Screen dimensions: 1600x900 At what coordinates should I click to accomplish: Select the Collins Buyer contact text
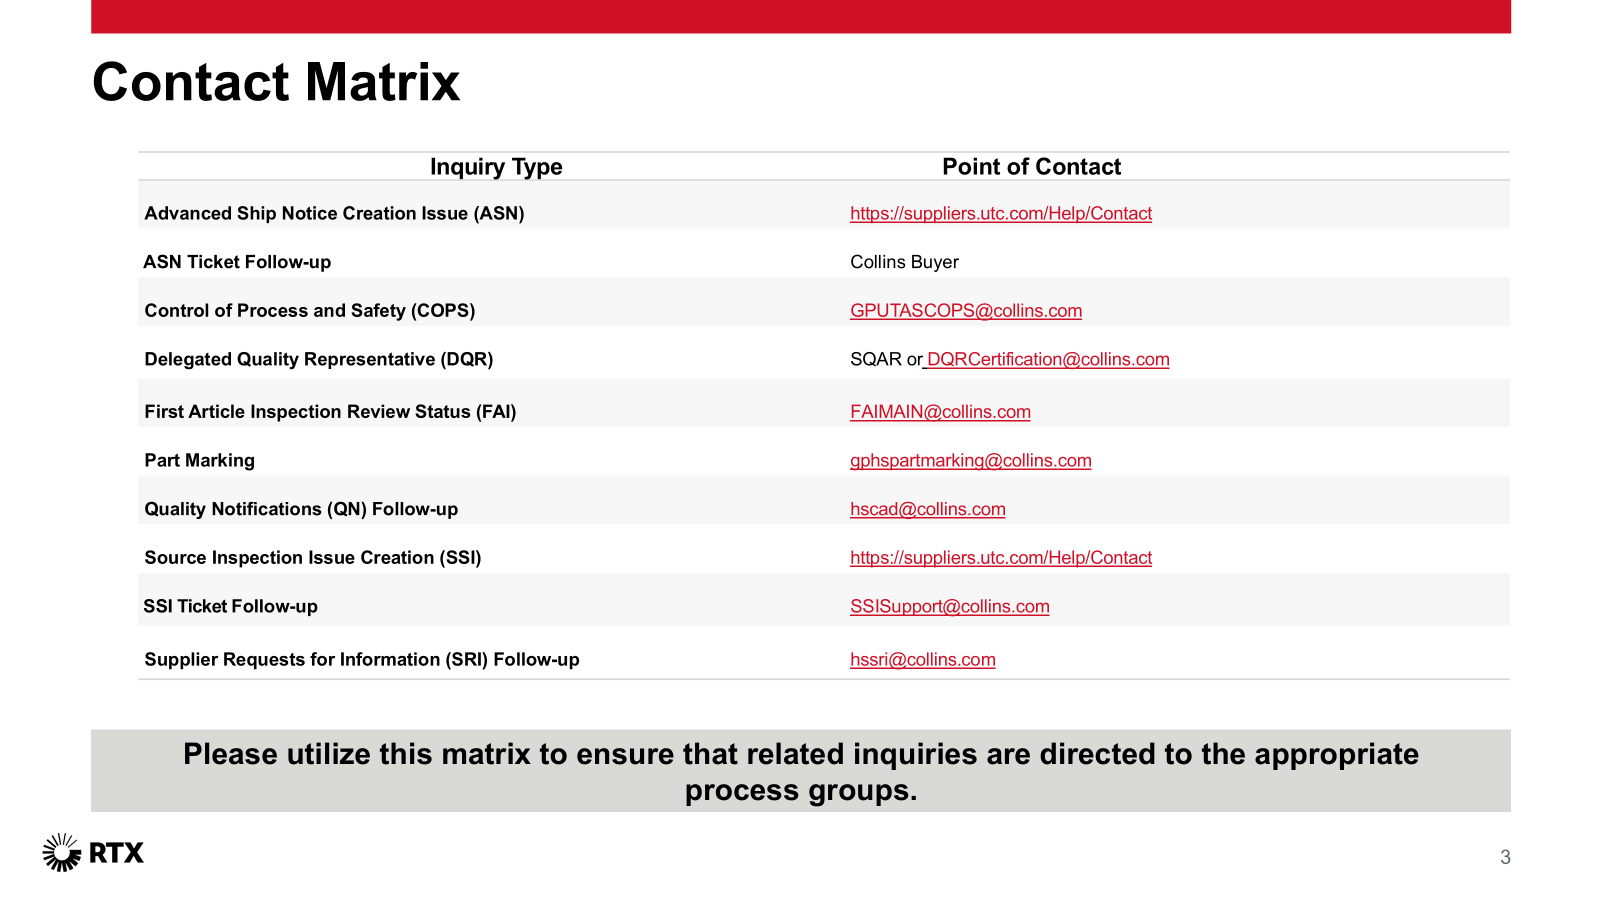click(904, 262)
